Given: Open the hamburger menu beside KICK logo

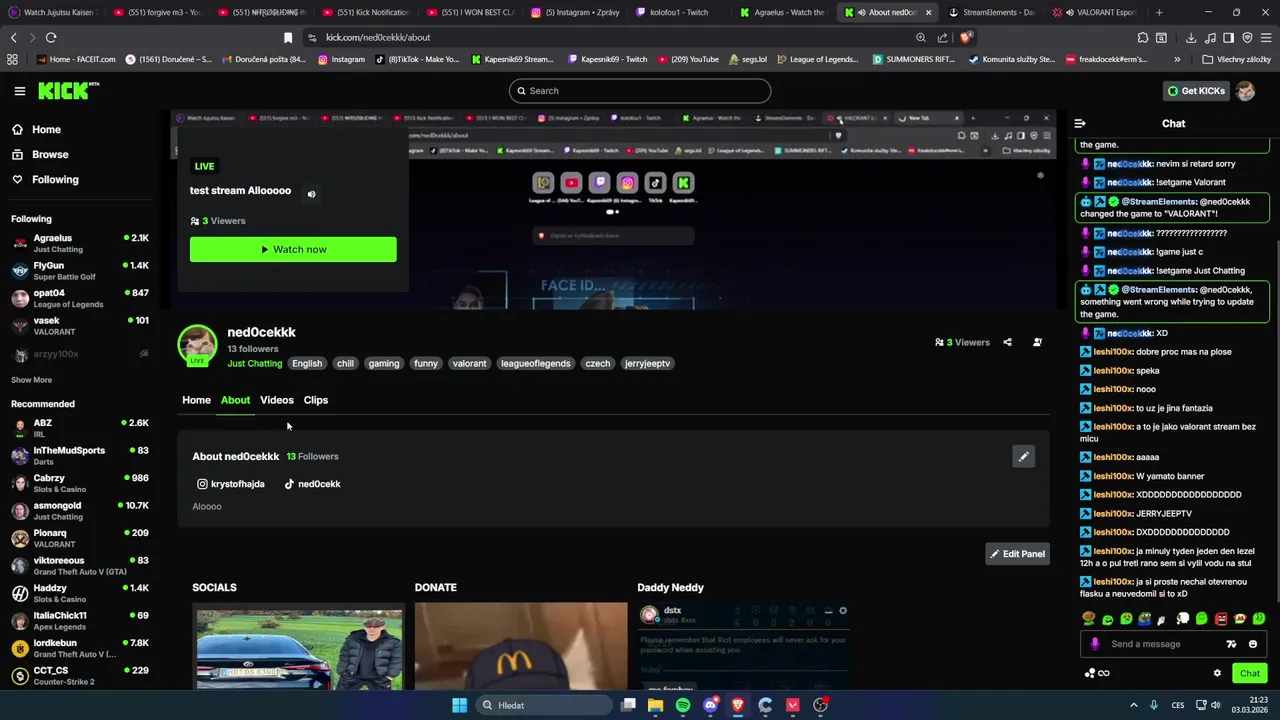Looking at the screenshot, I should 19,91.
